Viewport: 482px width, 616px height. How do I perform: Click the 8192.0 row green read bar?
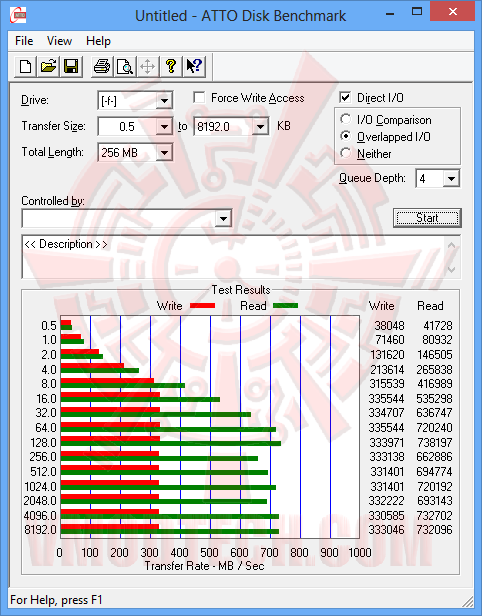point(170,532)
